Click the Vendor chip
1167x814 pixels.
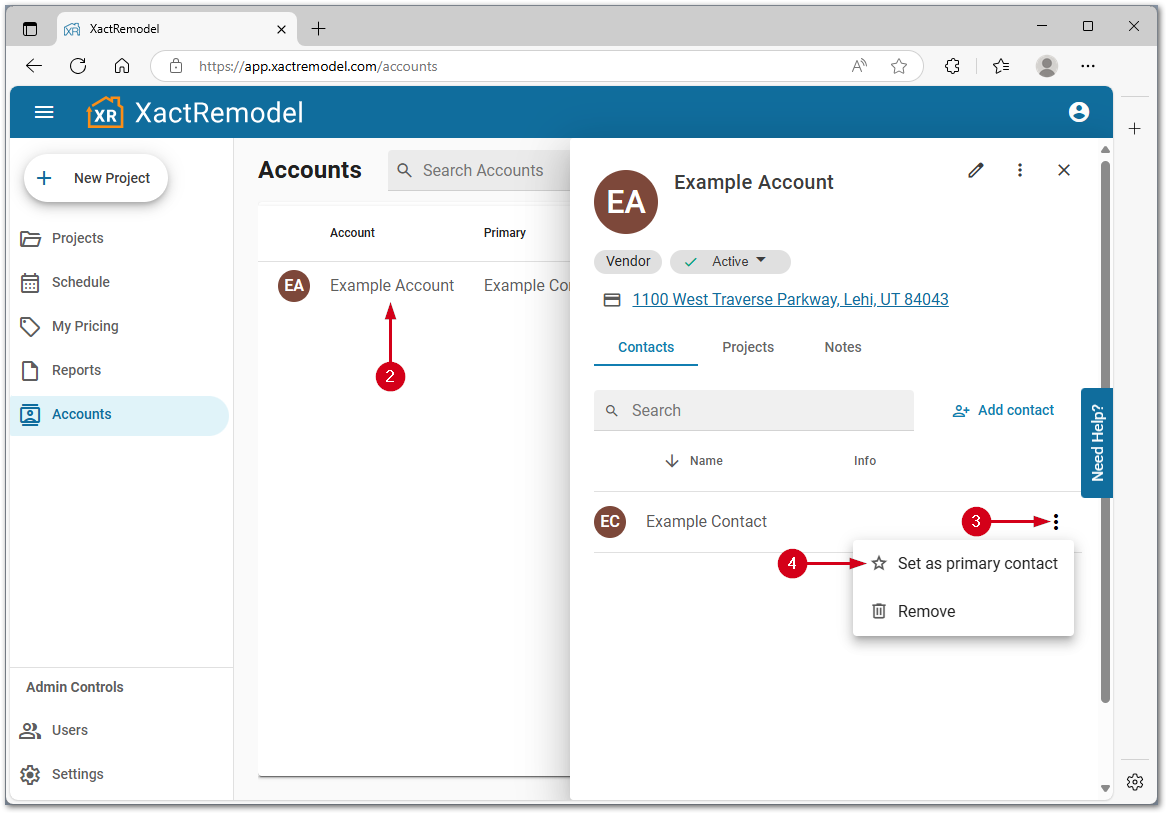pyautogui.click(x=627, y=262)
